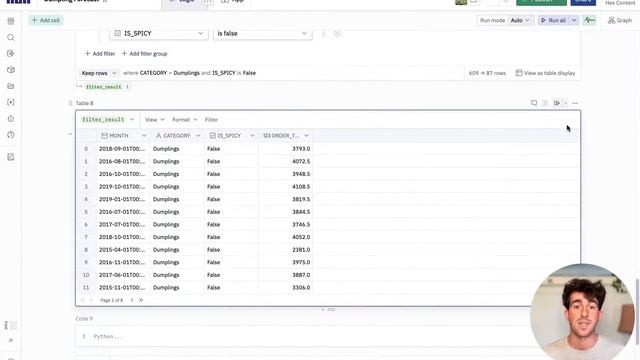
Task: Select order value 3887.0
Action: coord(285,275)
